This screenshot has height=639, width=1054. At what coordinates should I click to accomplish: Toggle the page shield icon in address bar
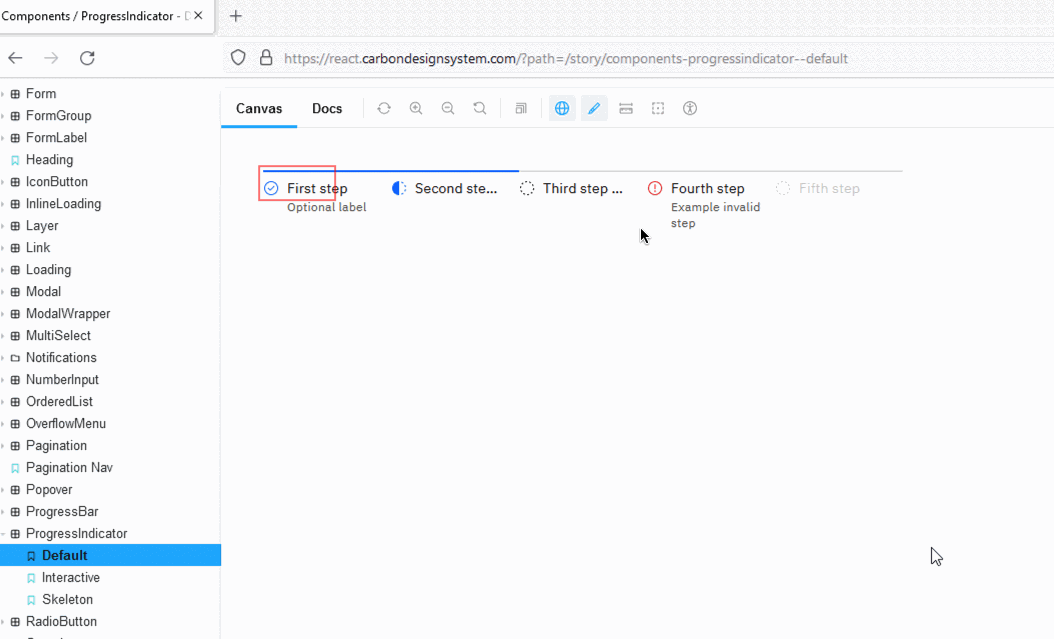237,58
